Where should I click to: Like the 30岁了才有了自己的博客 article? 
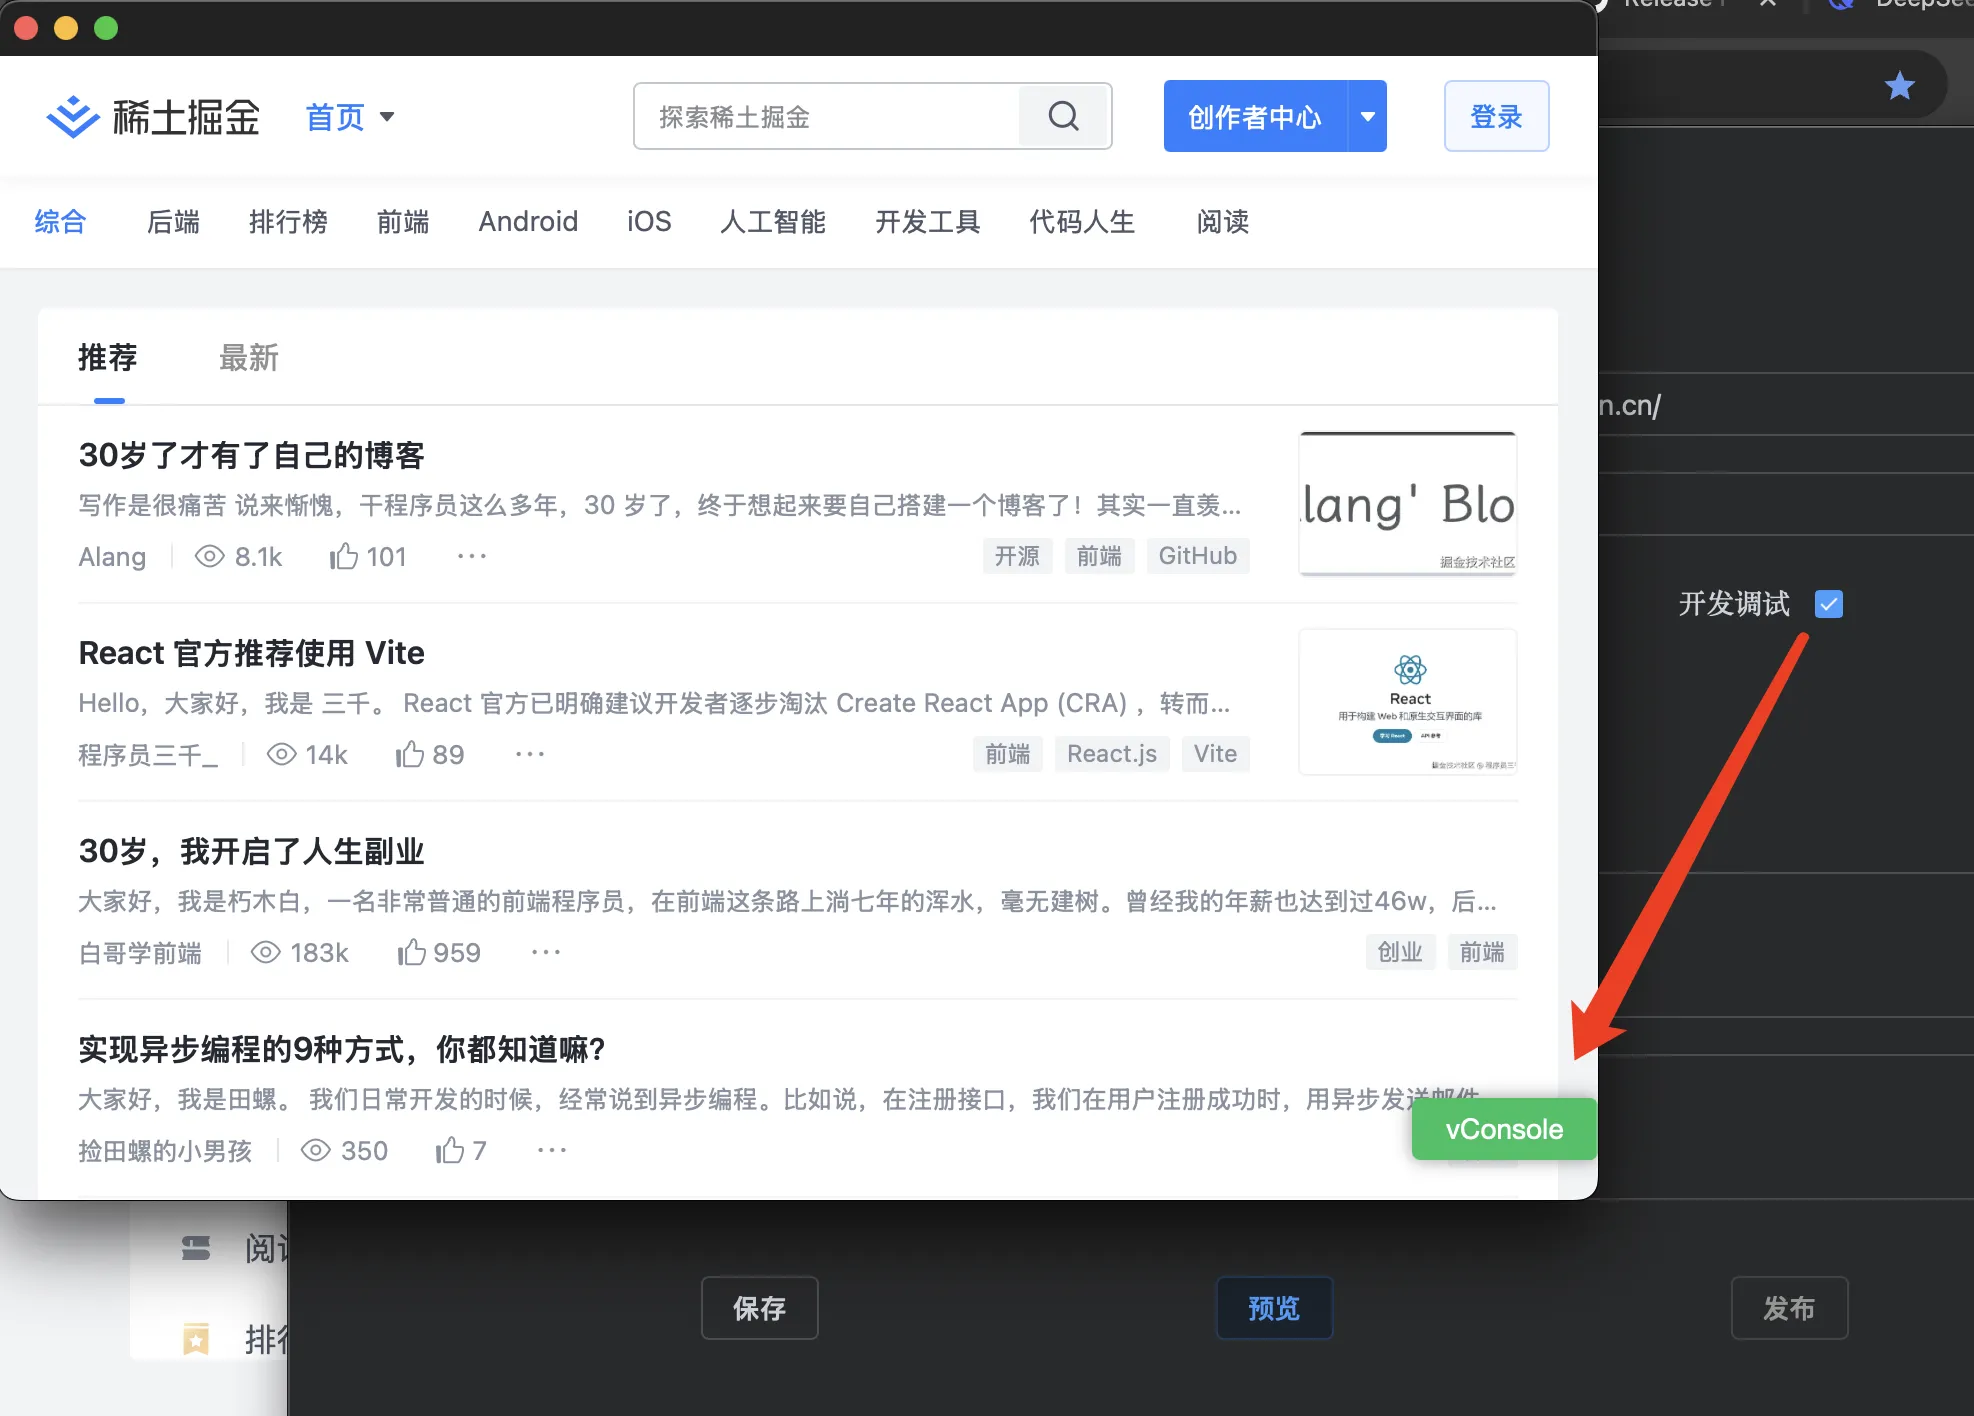pos(344,556)
